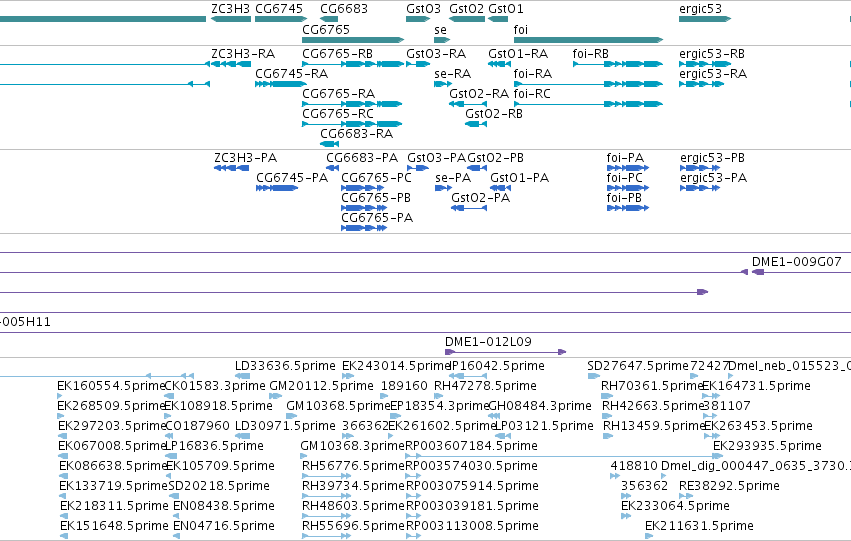Select the DME1-012L09 clone label
Image resolution: width=851 pixels, height=541 pixels.
click(488, 342)
